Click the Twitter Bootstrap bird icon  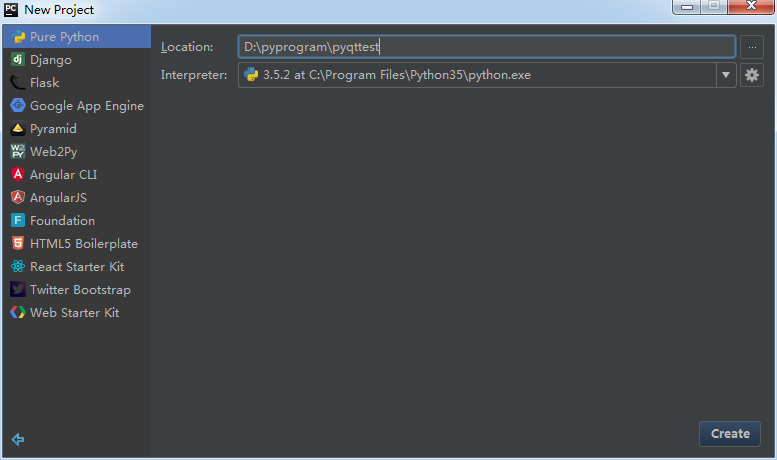coord(18,289)
